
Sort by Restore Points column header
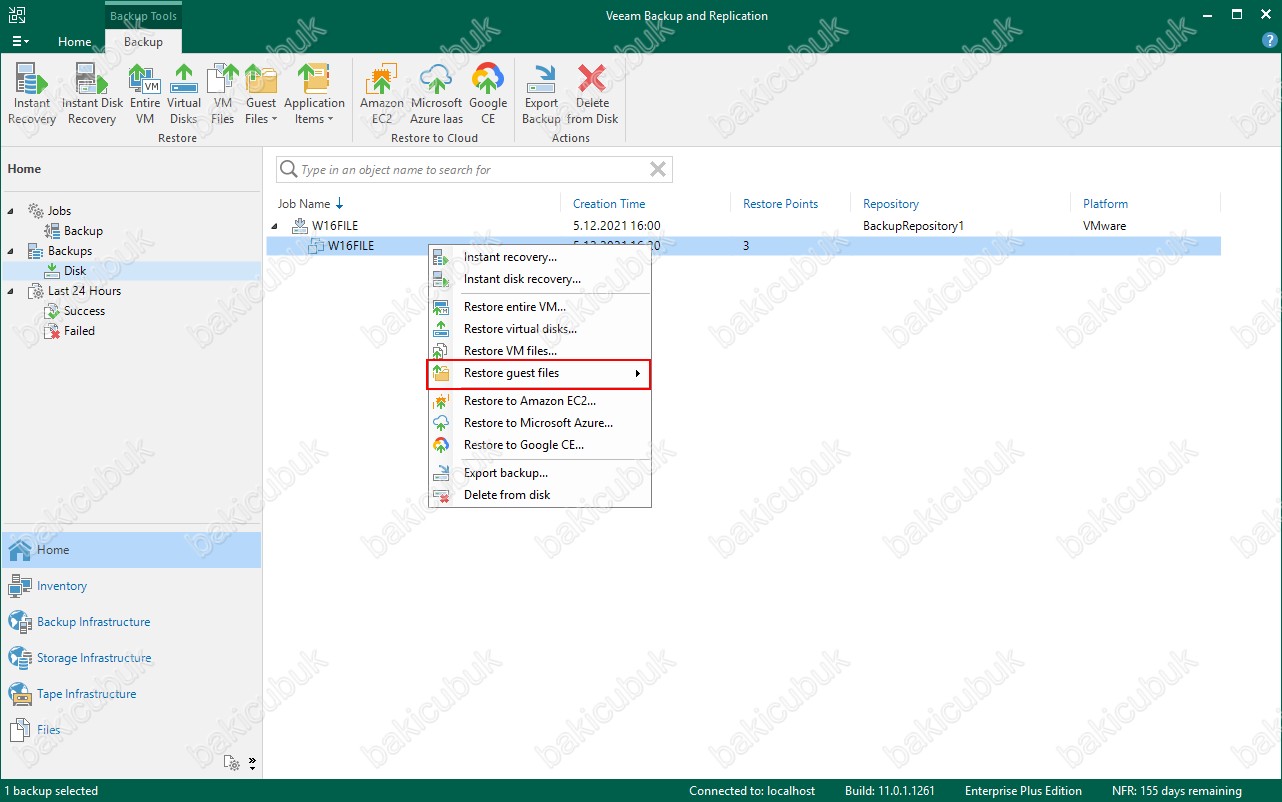780,204
